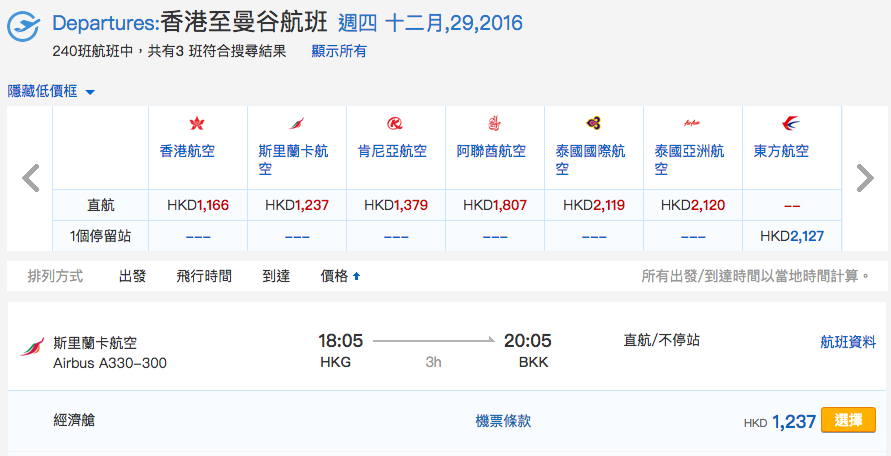Click the 3h flight duration
This screenshot has width=891, height=456.
pos(434,362)
